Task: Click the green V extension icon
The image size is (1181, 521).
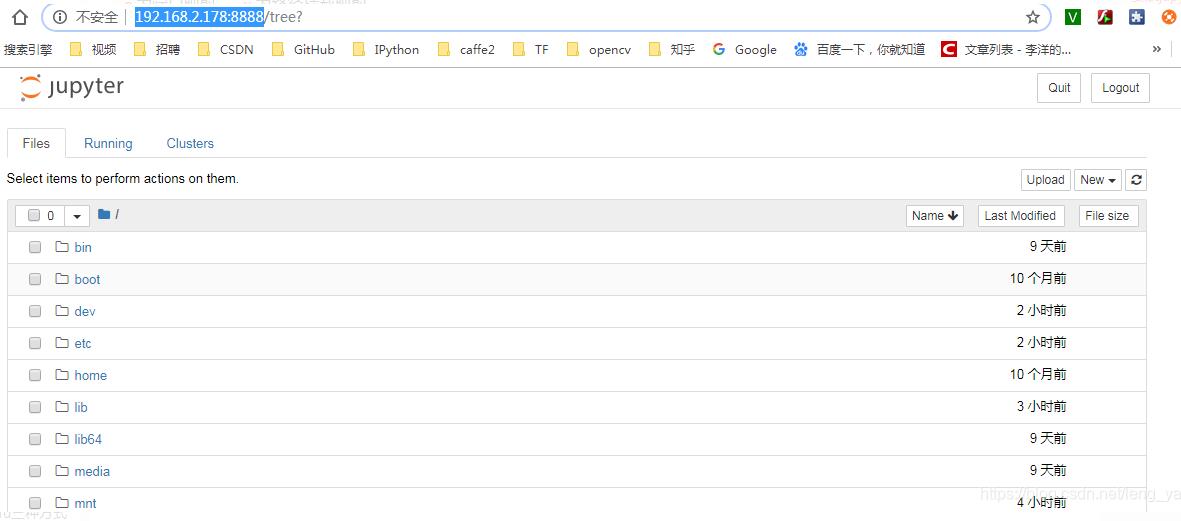Action: point(1073,17)
